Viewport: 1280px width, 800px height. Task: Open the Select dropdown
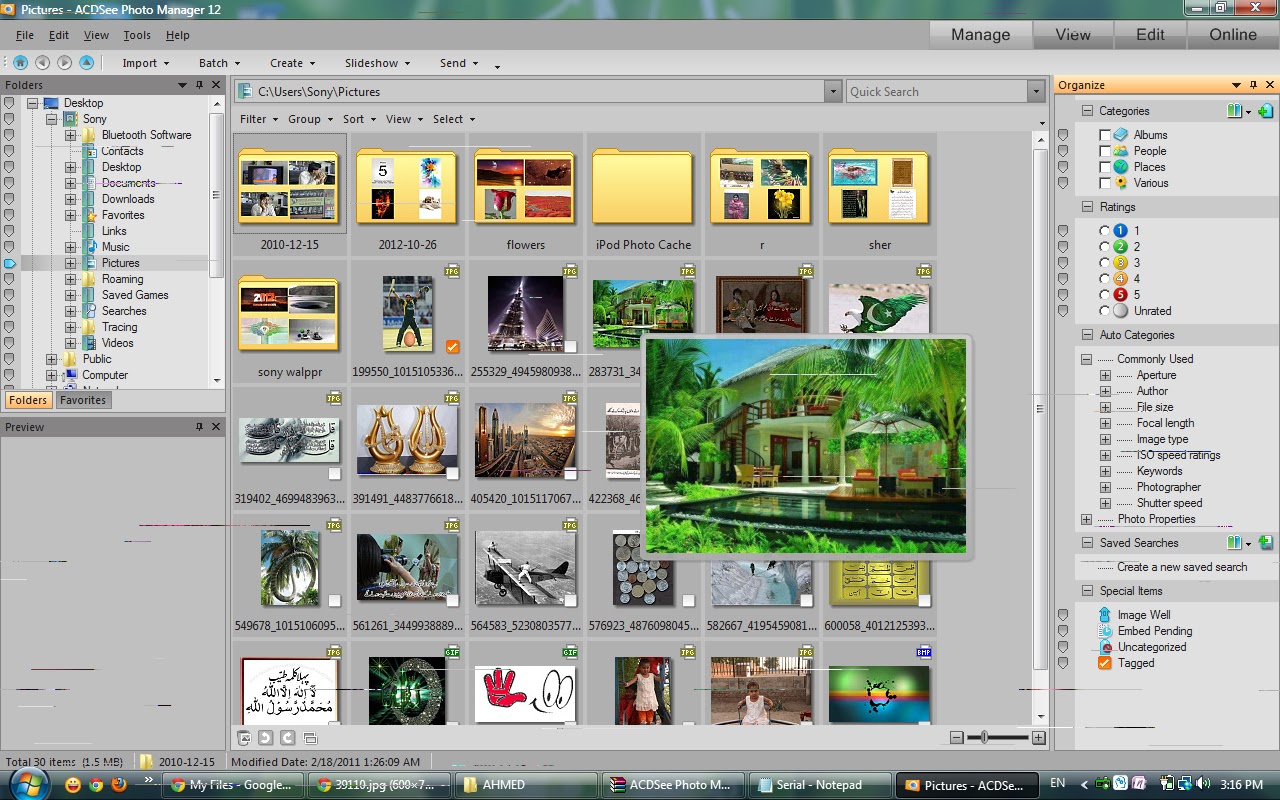coord(452,119)
